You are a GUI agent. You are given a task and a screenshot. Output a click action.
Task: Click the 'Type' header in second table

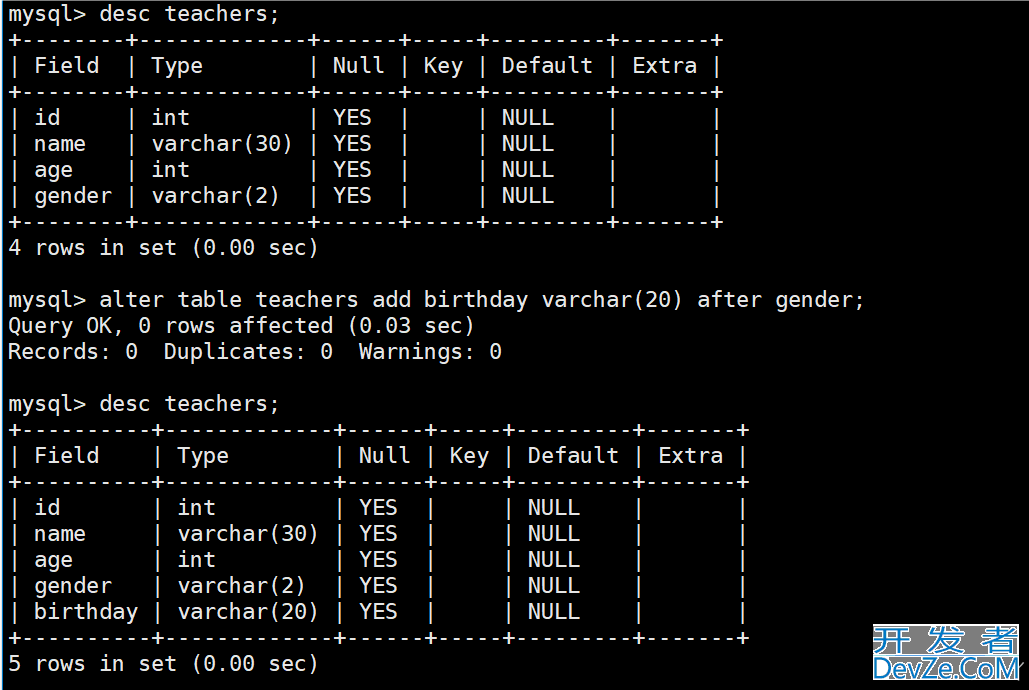[x=203, y=456]
